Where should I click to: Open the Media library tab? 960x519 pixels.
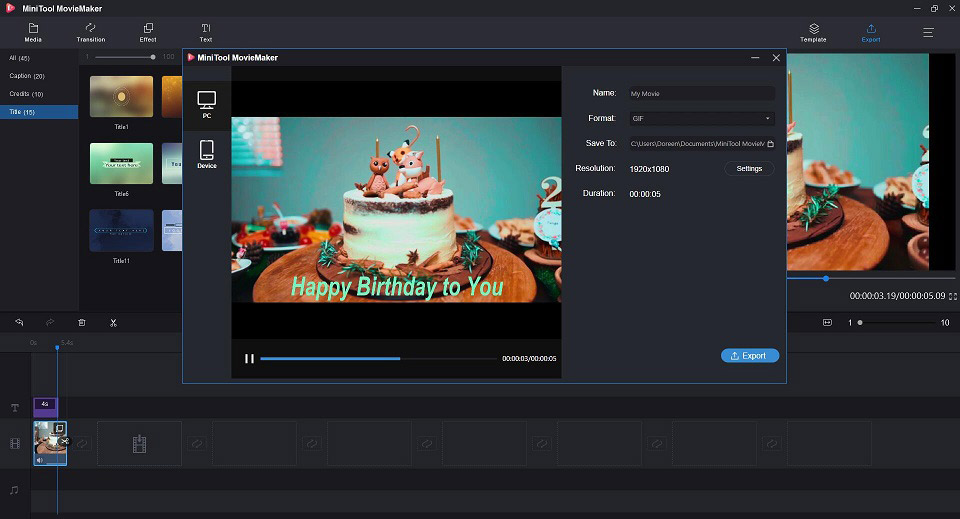tap(33, 32)
